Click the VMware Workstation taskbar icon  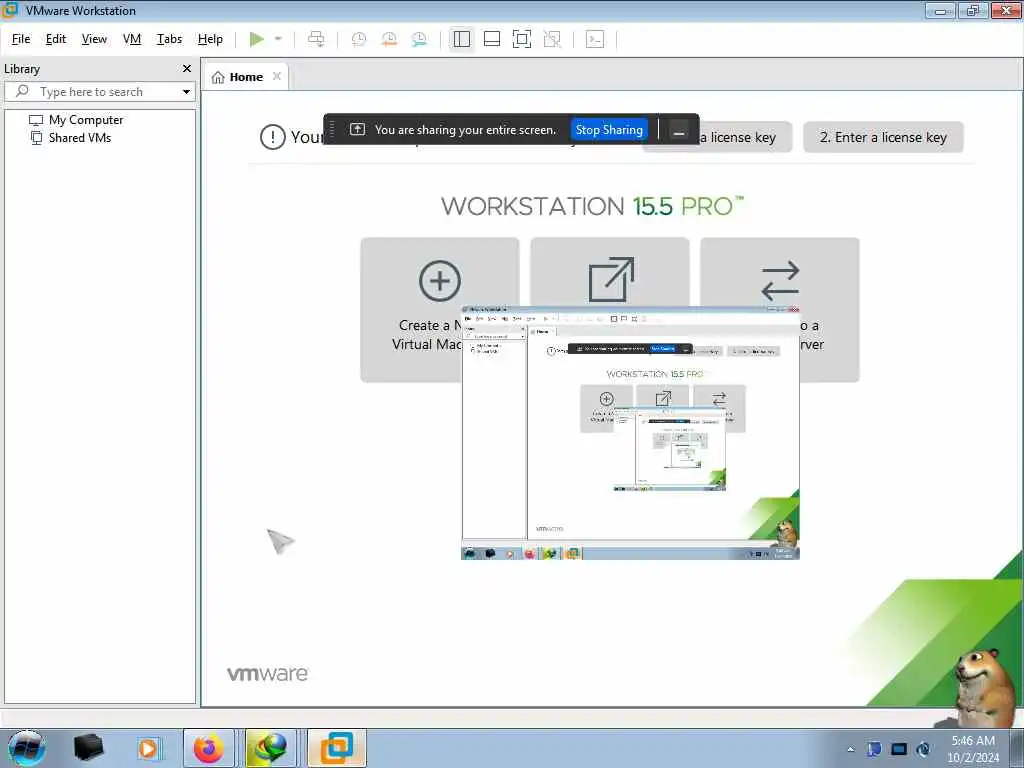[x=336, y=748]
